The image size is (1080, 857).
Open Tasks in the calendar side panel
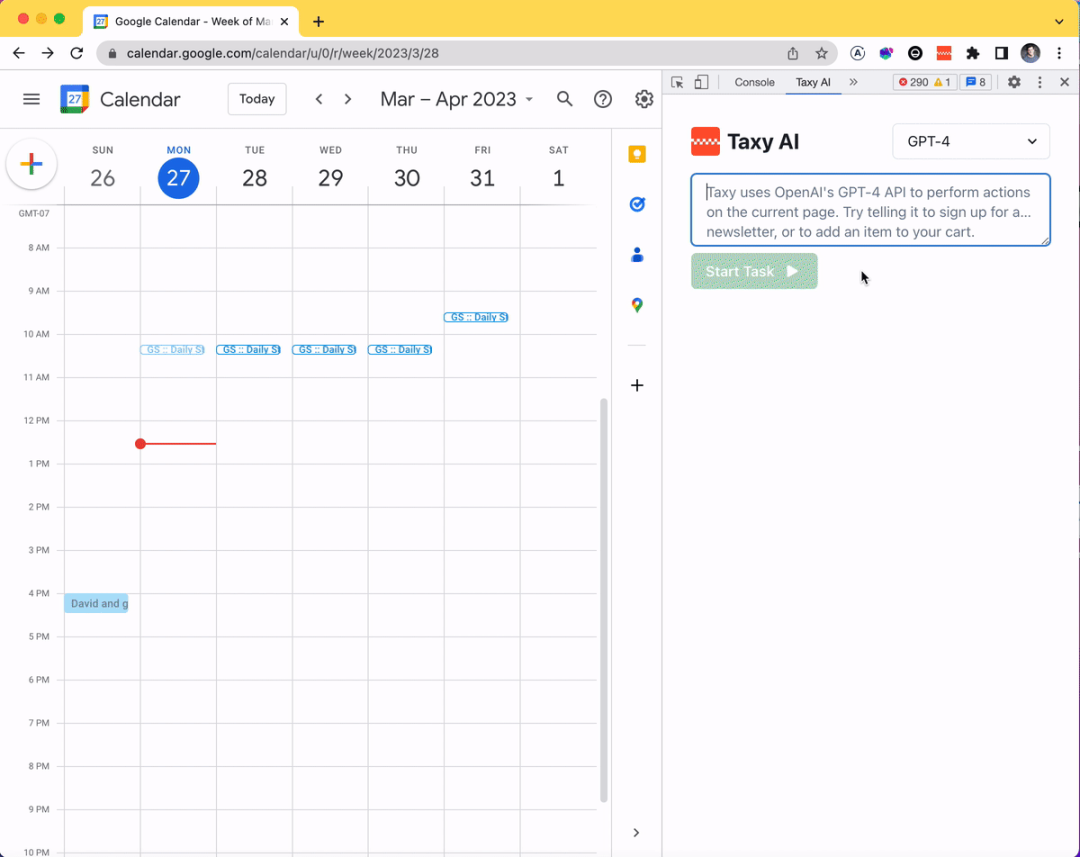(637, 204)
